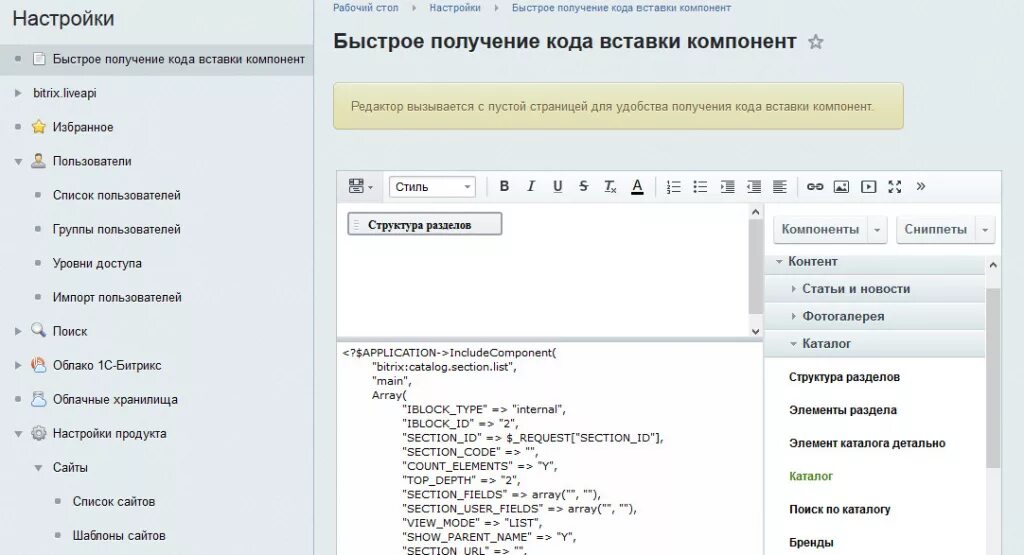Open Группы пользователей

[116, 229]
